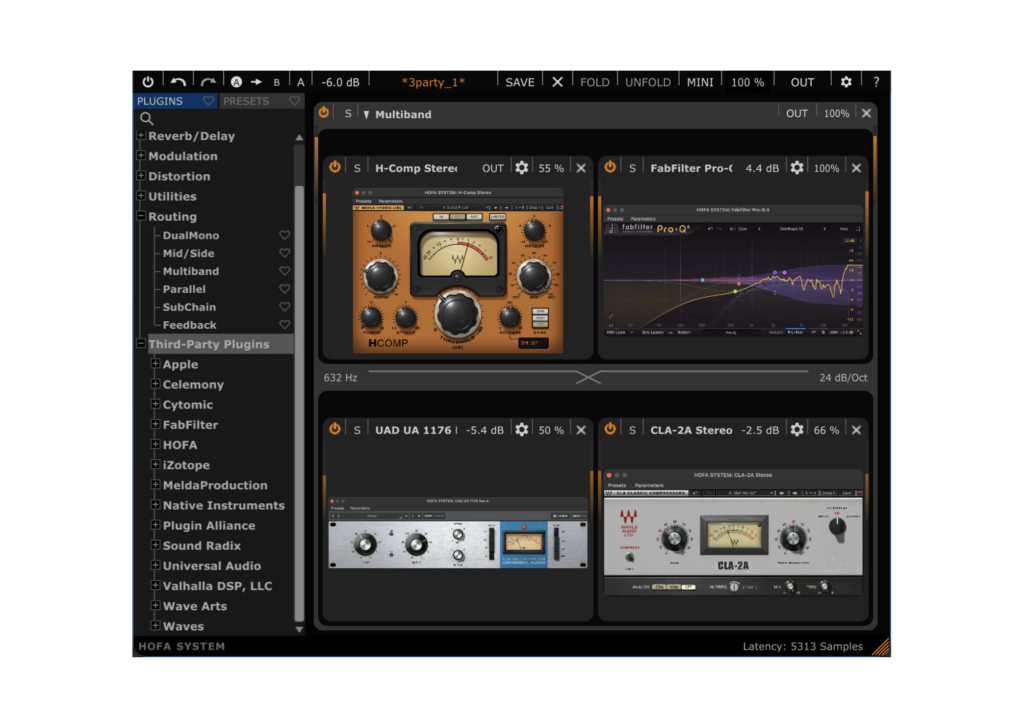Favorite the DualMono heart icon
The image size is (1024, 721).
(285, 235)
